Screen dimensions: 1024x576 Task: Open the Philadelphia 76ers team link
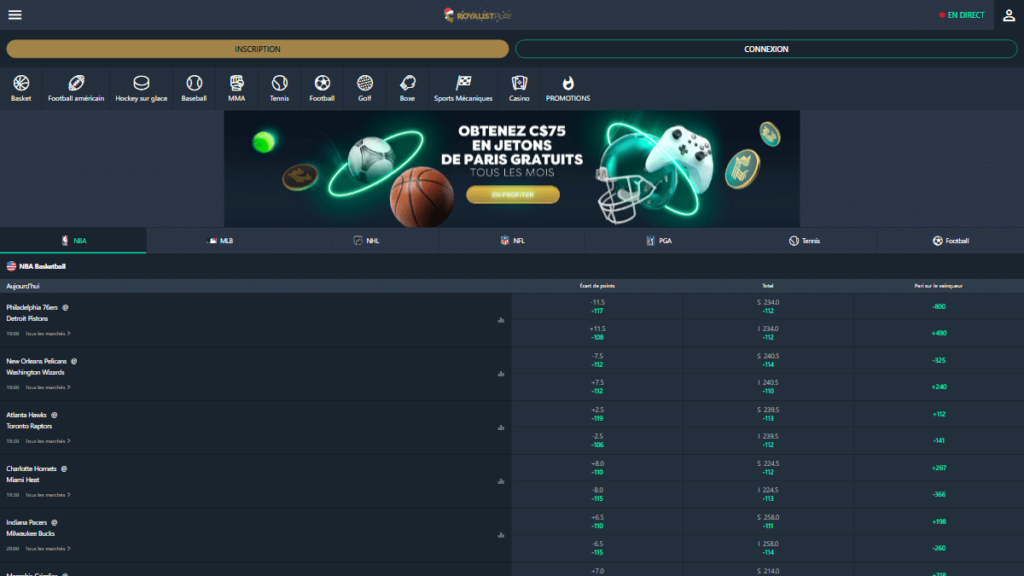[32, 308]
